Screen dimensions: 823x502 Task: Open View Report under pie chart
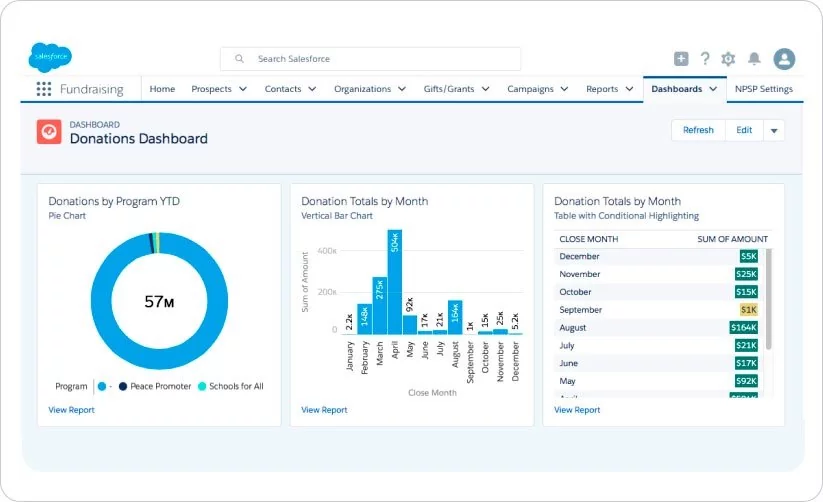[71, 410]
